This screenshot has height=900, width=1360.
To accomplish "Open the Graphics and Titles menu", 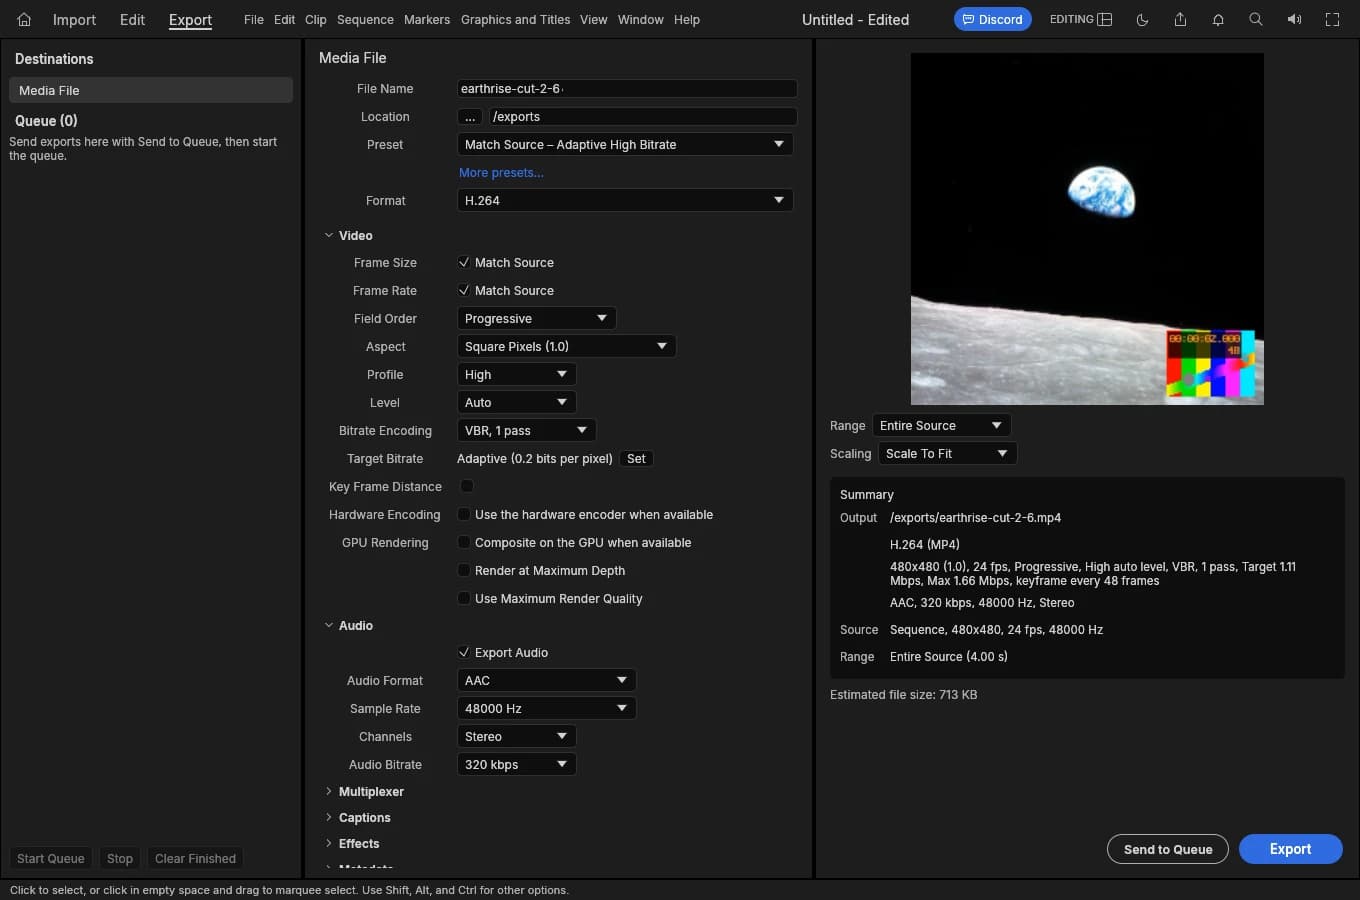I will (x=515, y=19).
